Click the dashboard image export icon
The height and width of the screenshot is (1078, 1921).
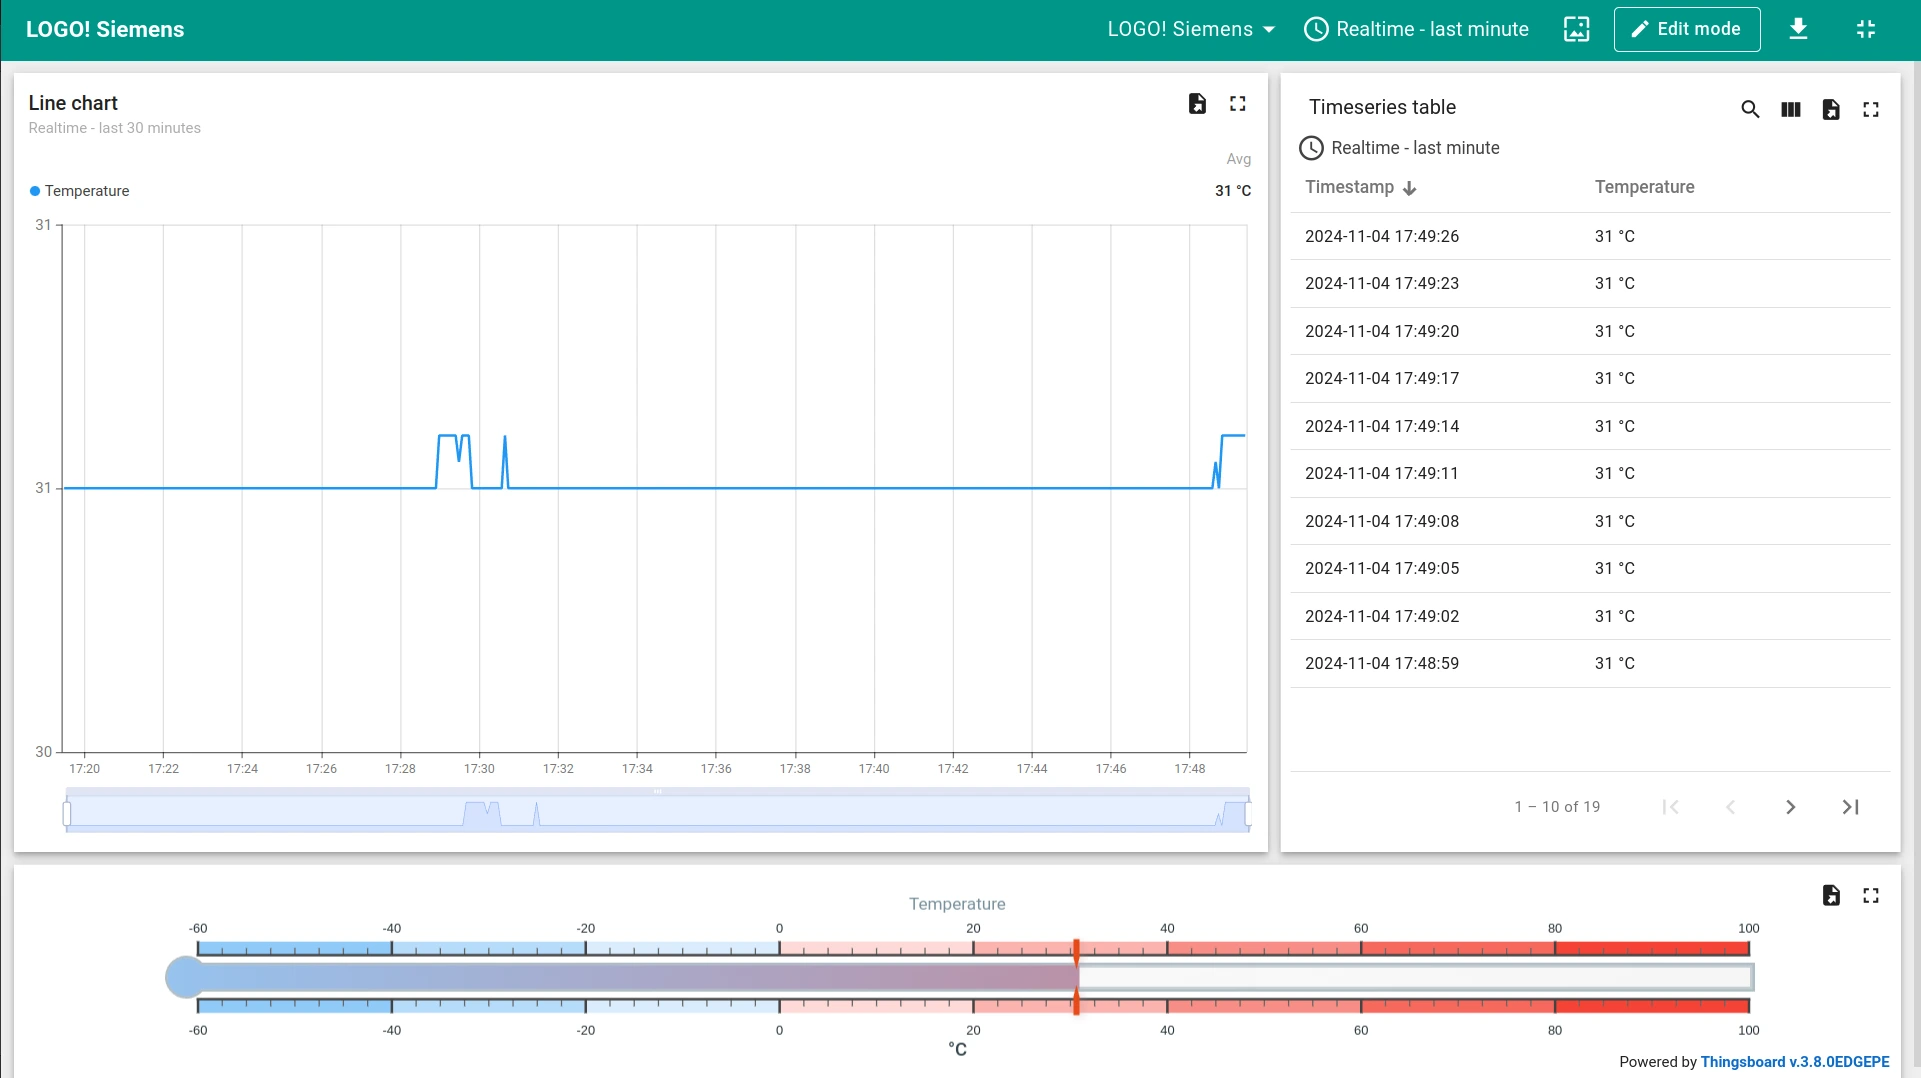pos(1577,29)
